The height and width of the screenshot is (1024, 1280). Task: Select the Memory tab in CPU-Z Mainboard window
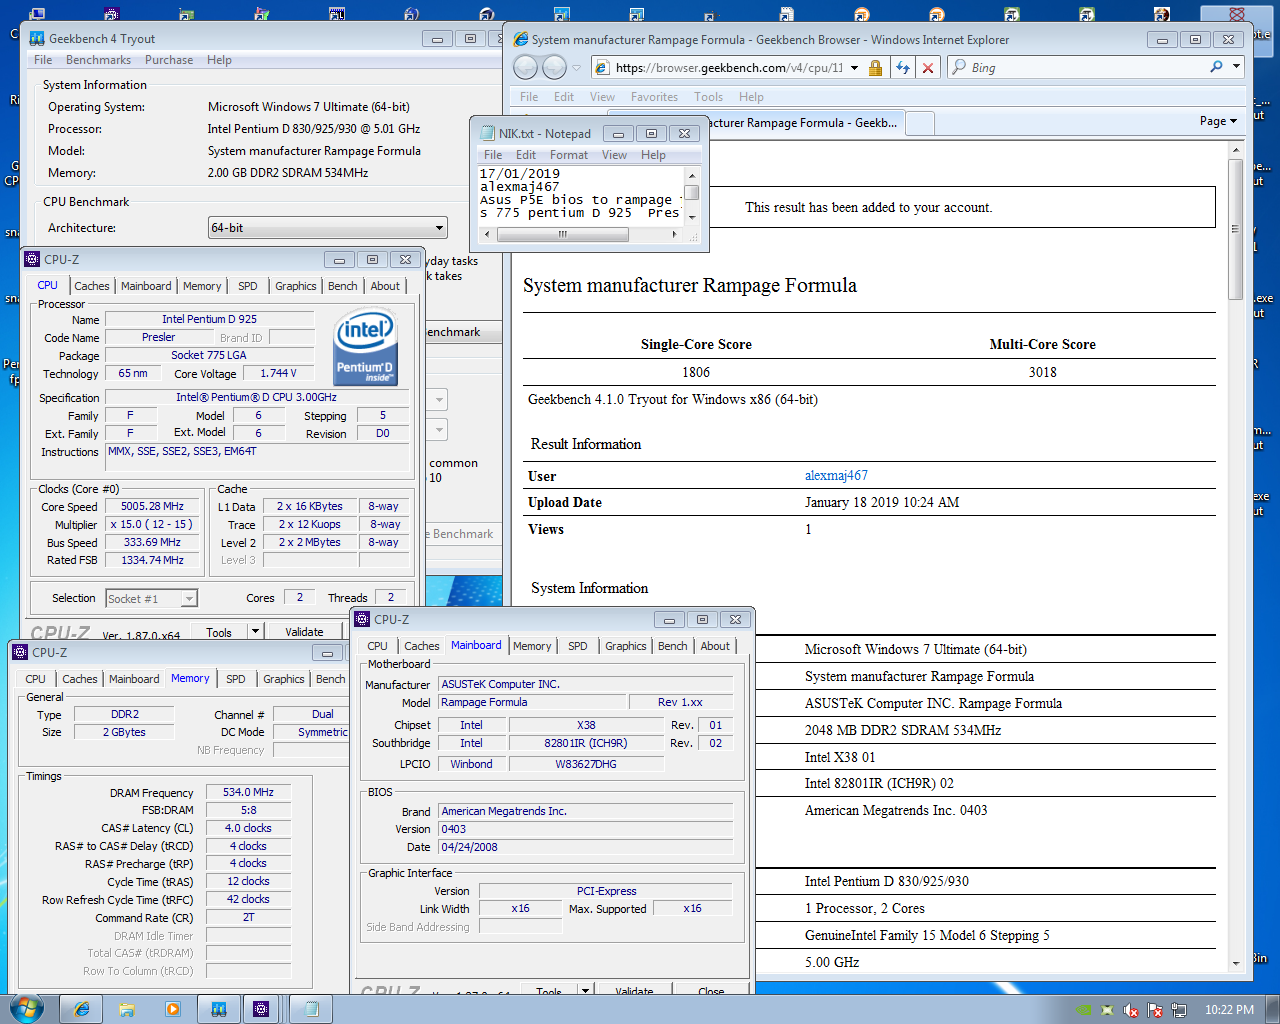click(532, 646)
